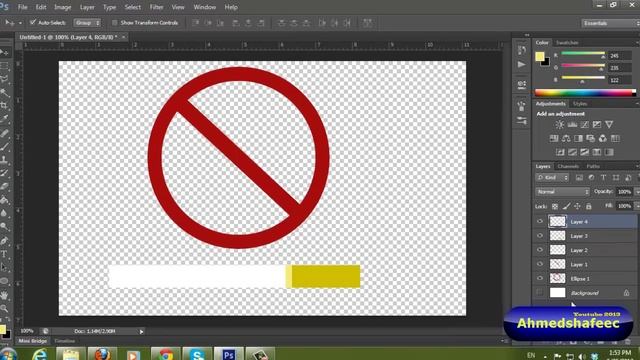640x360 pixels.
Task: Open the Image menu
Action: coord(62,7)
